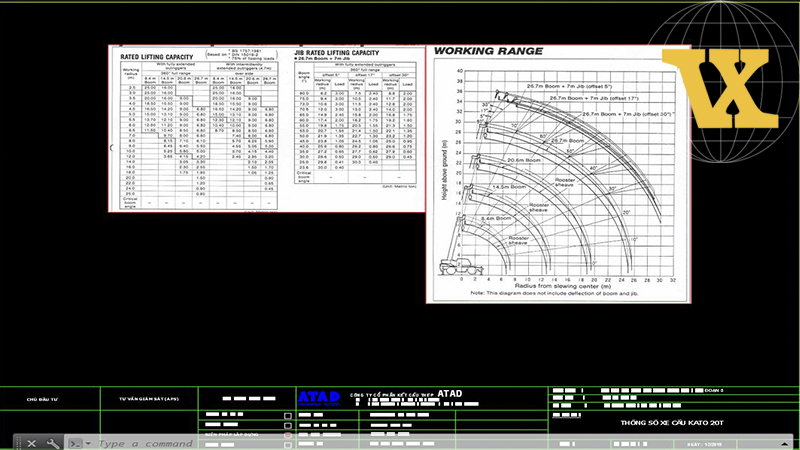Select the 'WORKING RANGE' heading text
This screenshot has width=800, height=450.
(488, 51)
